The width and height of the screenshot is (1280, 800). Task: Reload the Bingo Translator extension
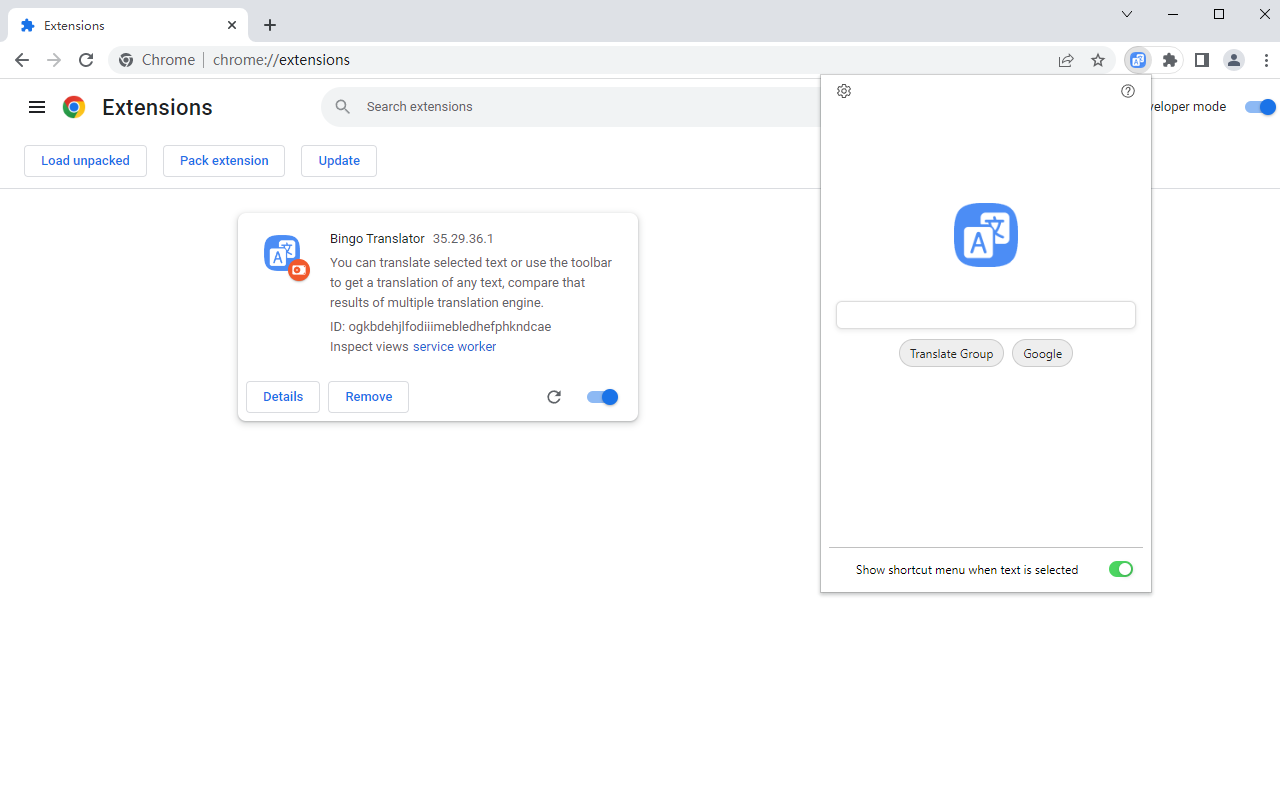[554, 397]
